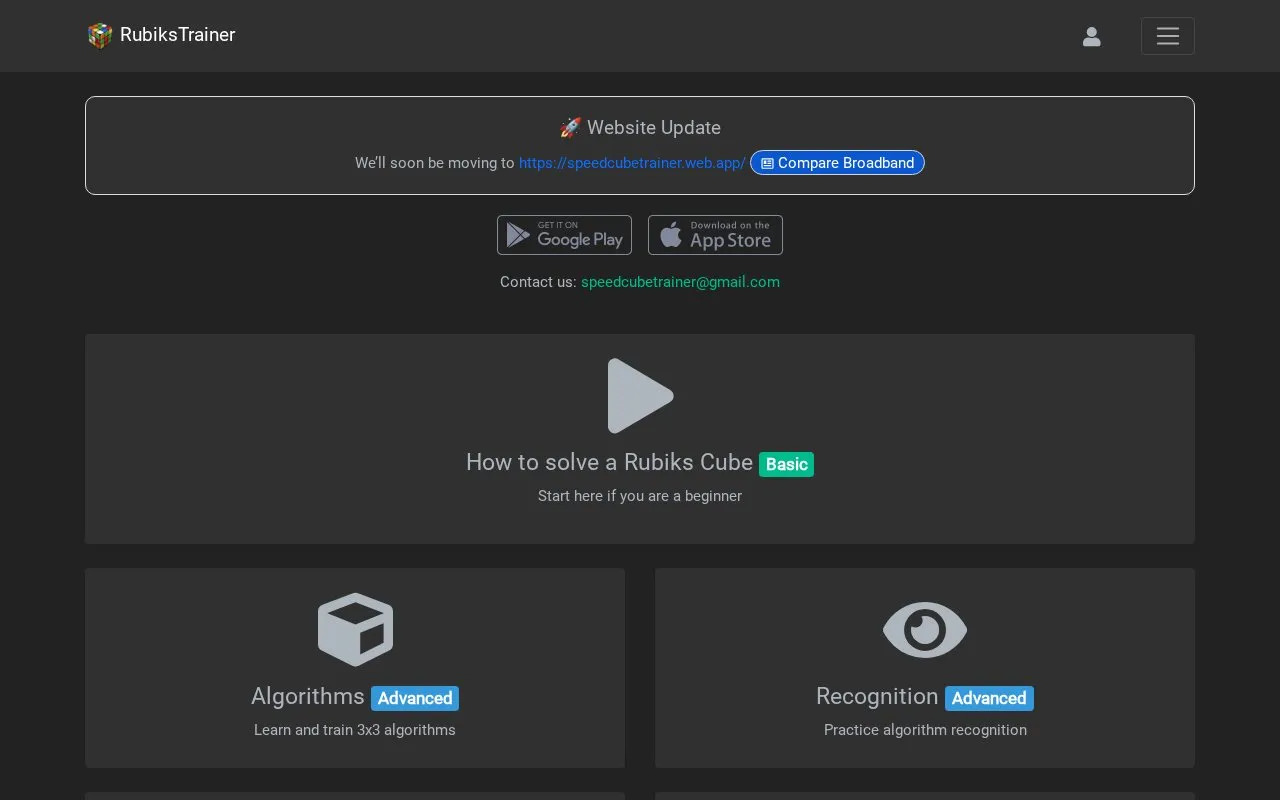Email speedcubetrainer@gmail.com contact link
Image resolution: width=1280 pixels, height=800 pixels.
pyautogui.click(x=680, y=282)
